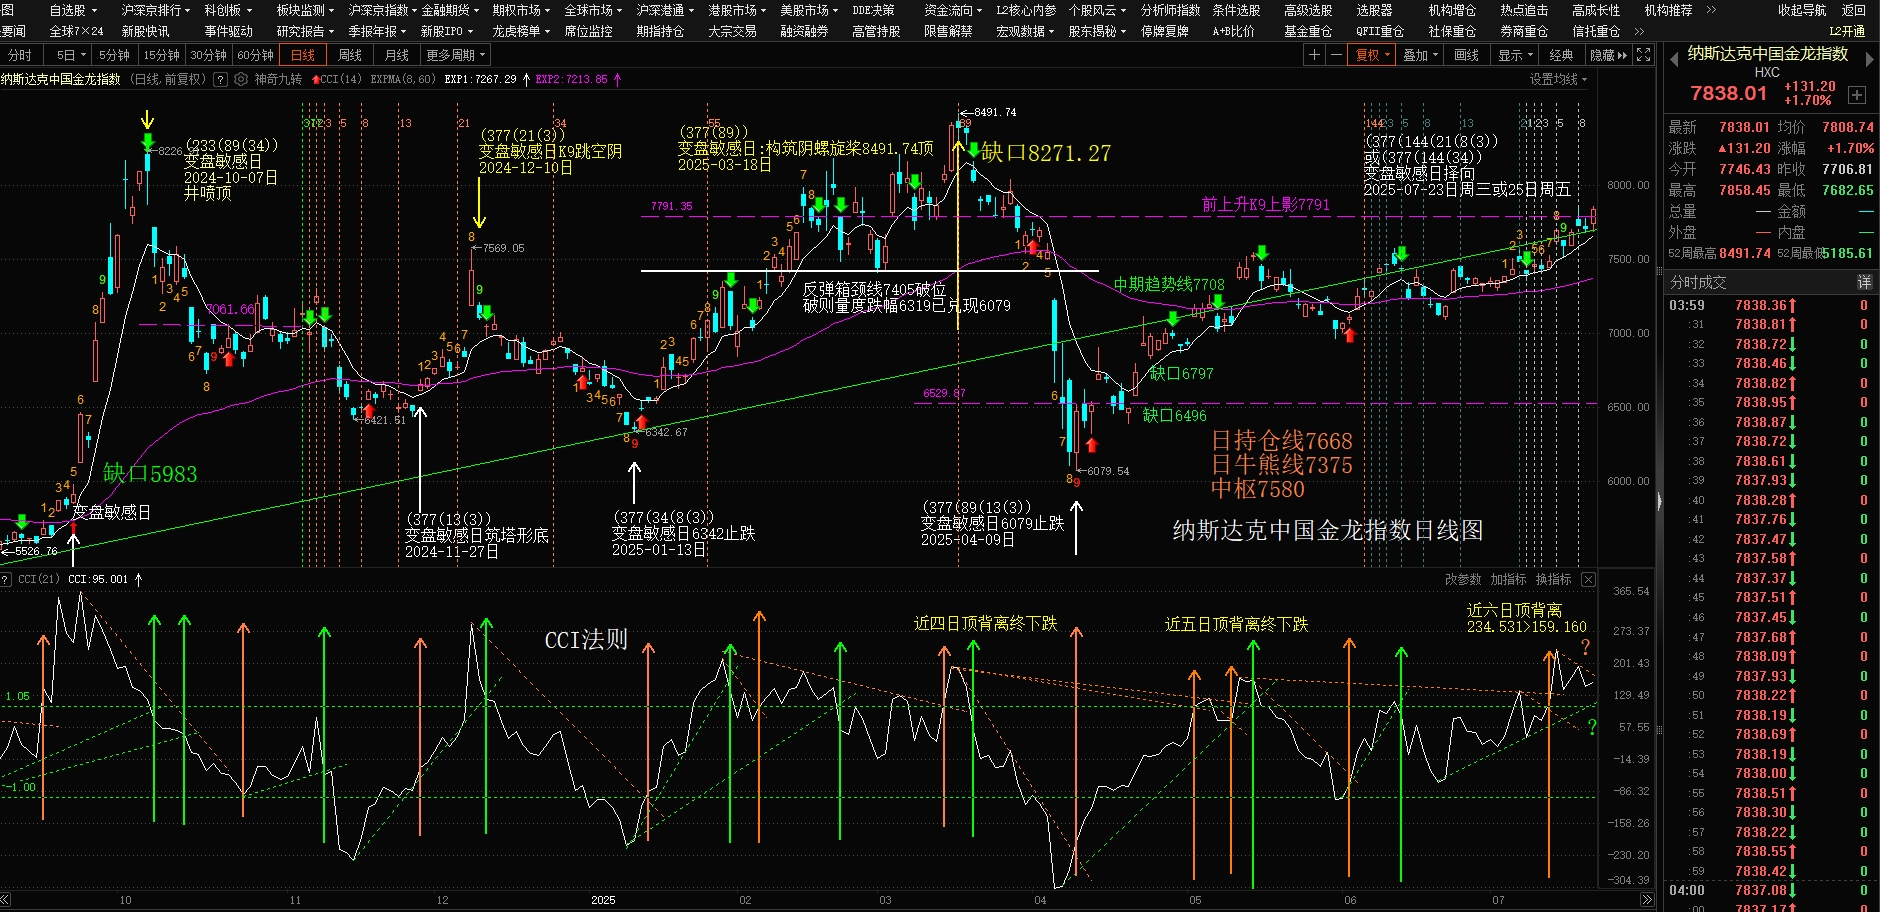Click the 返回 back button
1880x912 pixels.
pyautogui.click(x=1853, y=10)
